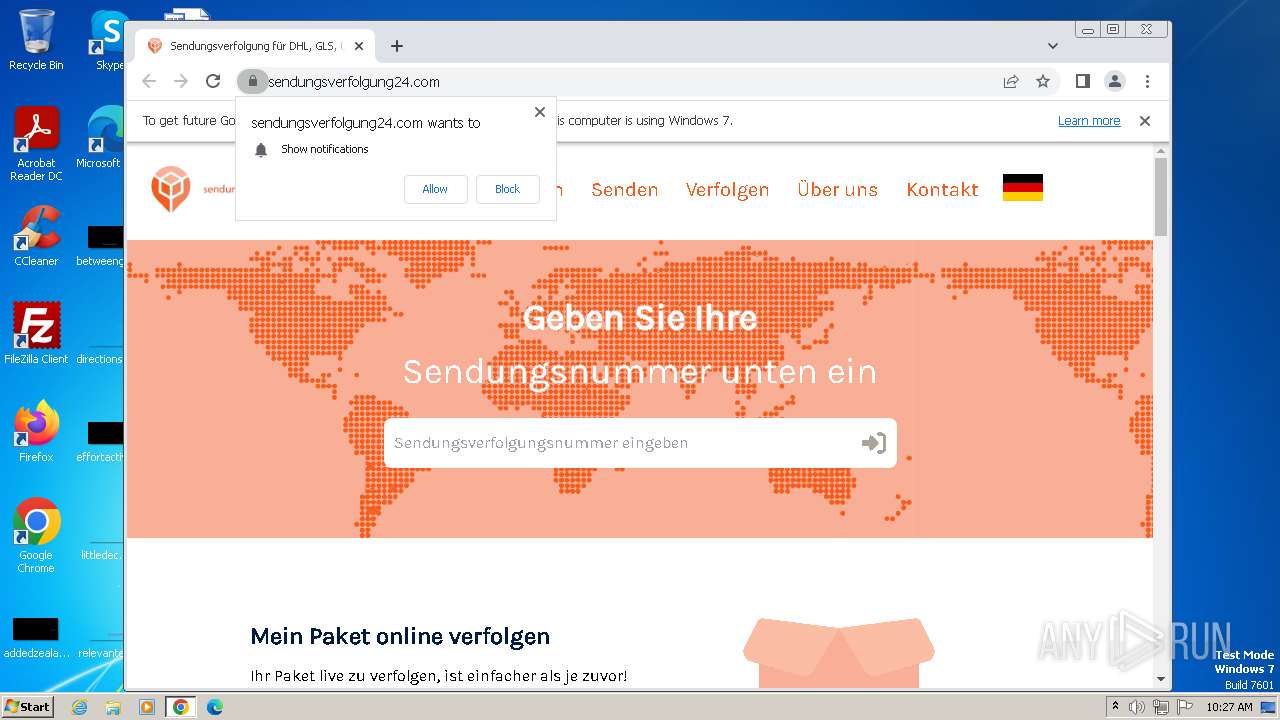This screenshot has width=1280, height=720.
Task: Open FileZilla Client desktop icon
Action: click(36, 334)
